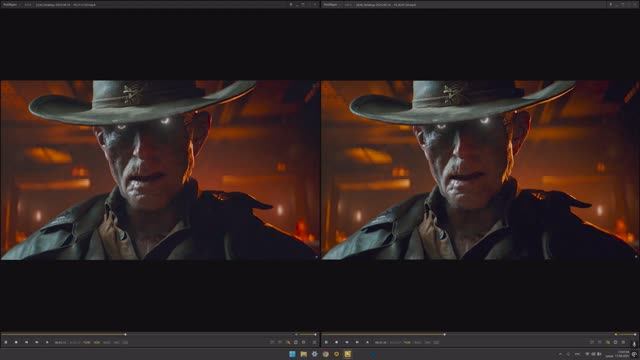Click the seek bar of the left player

click(147, 334)
